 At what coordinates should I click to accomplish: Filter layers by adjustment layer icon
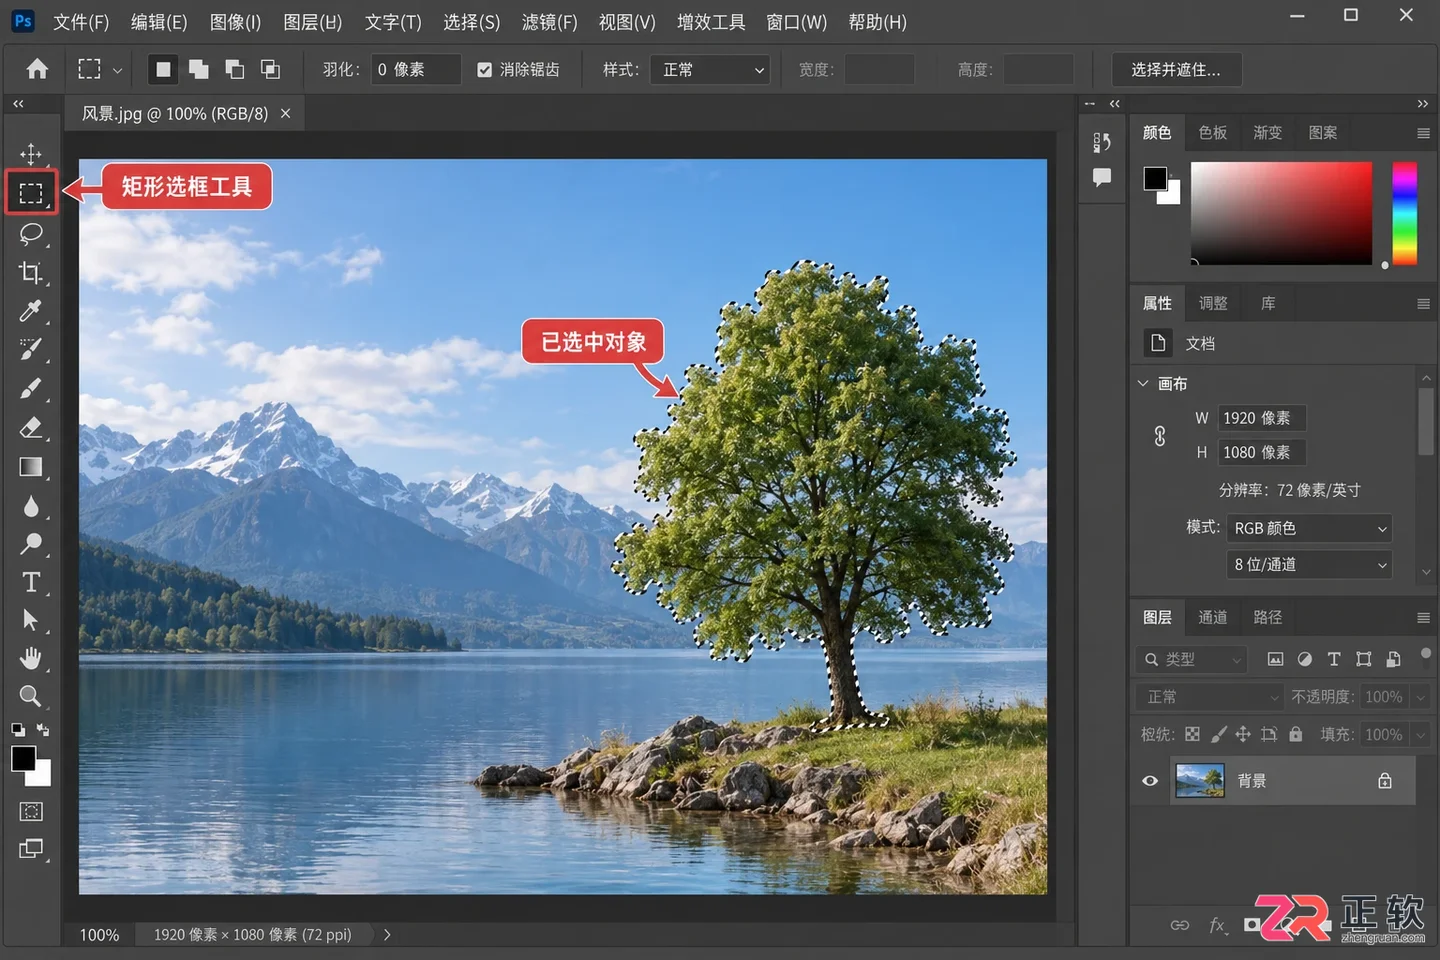tap(1304, 659)
